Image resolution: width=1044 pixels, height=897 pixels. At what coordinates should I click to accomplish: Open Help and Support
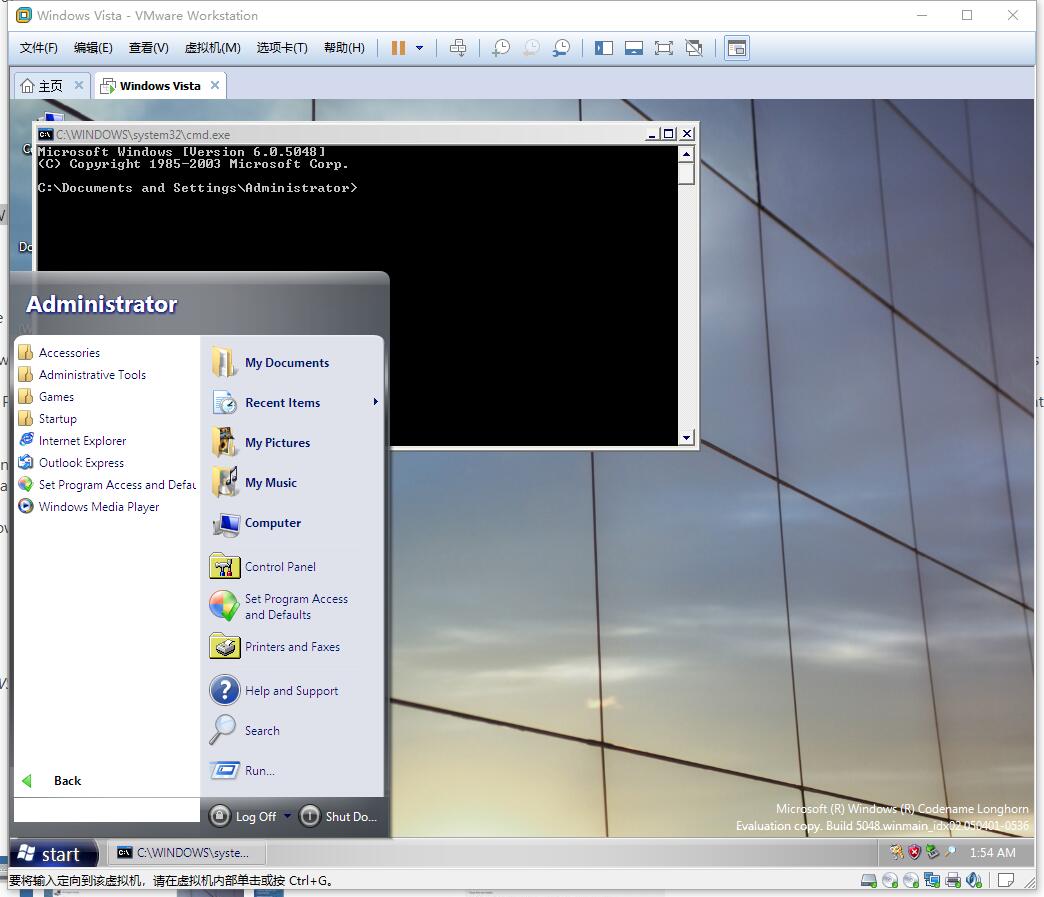(293, 691)
